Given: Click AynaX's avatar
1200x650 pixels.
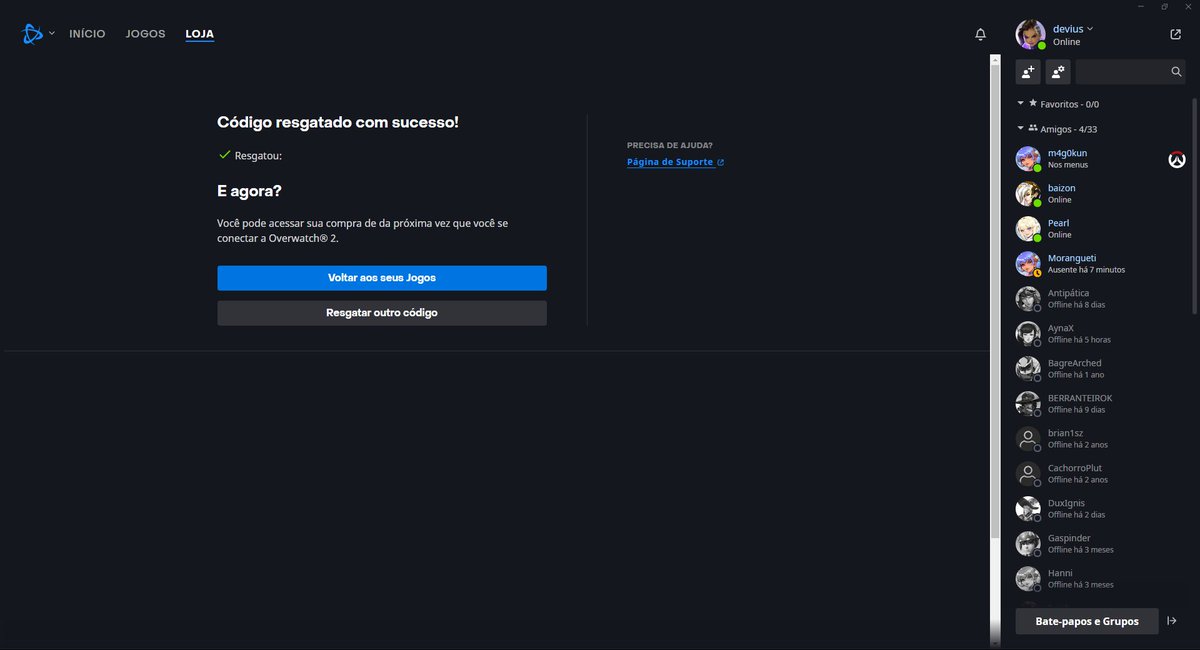Looking at the screenshot, I should coord(1028,334).
